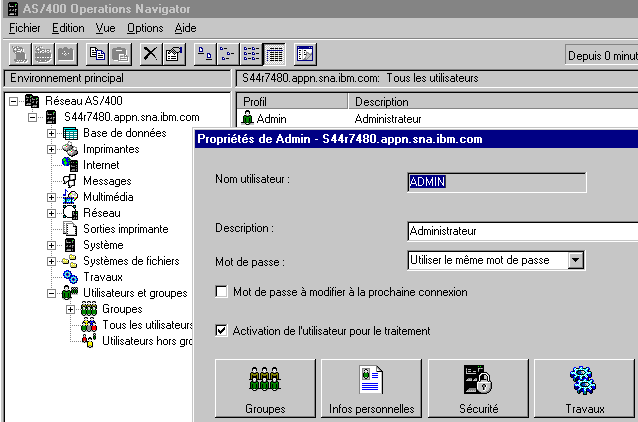Click the Copy toolbar icon
638x422 pixels.
click(x=97, y=54)
